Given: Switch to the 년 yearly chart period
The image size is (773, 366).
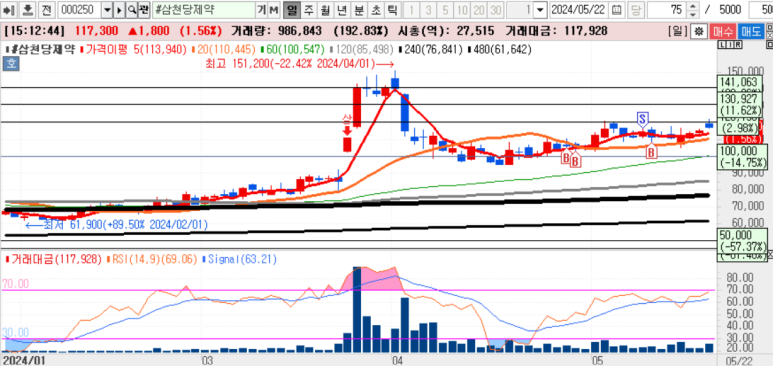Looking at the screenshot, I should [x=342, y=9].
